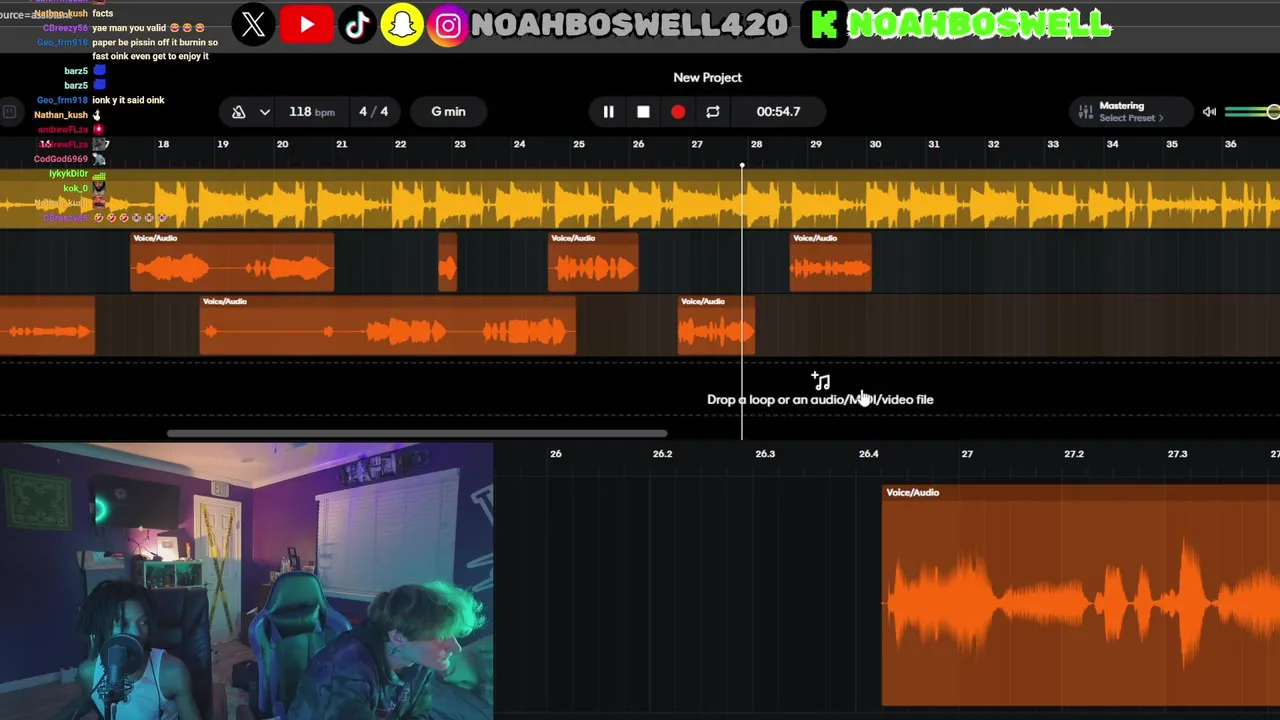1280x720 pixels.
Task: Click the horizontal timeline scrollbar
Action: 417,434
